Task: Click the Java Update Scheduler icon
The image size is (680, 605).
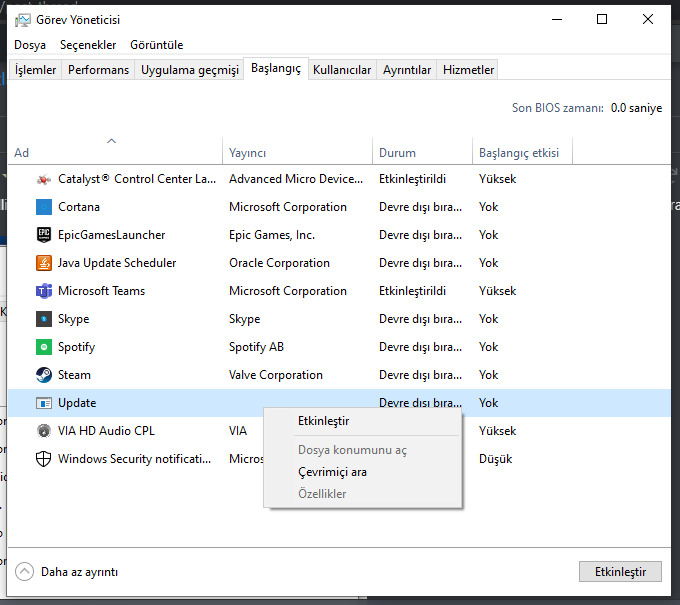Action: [x=44, y=263]
